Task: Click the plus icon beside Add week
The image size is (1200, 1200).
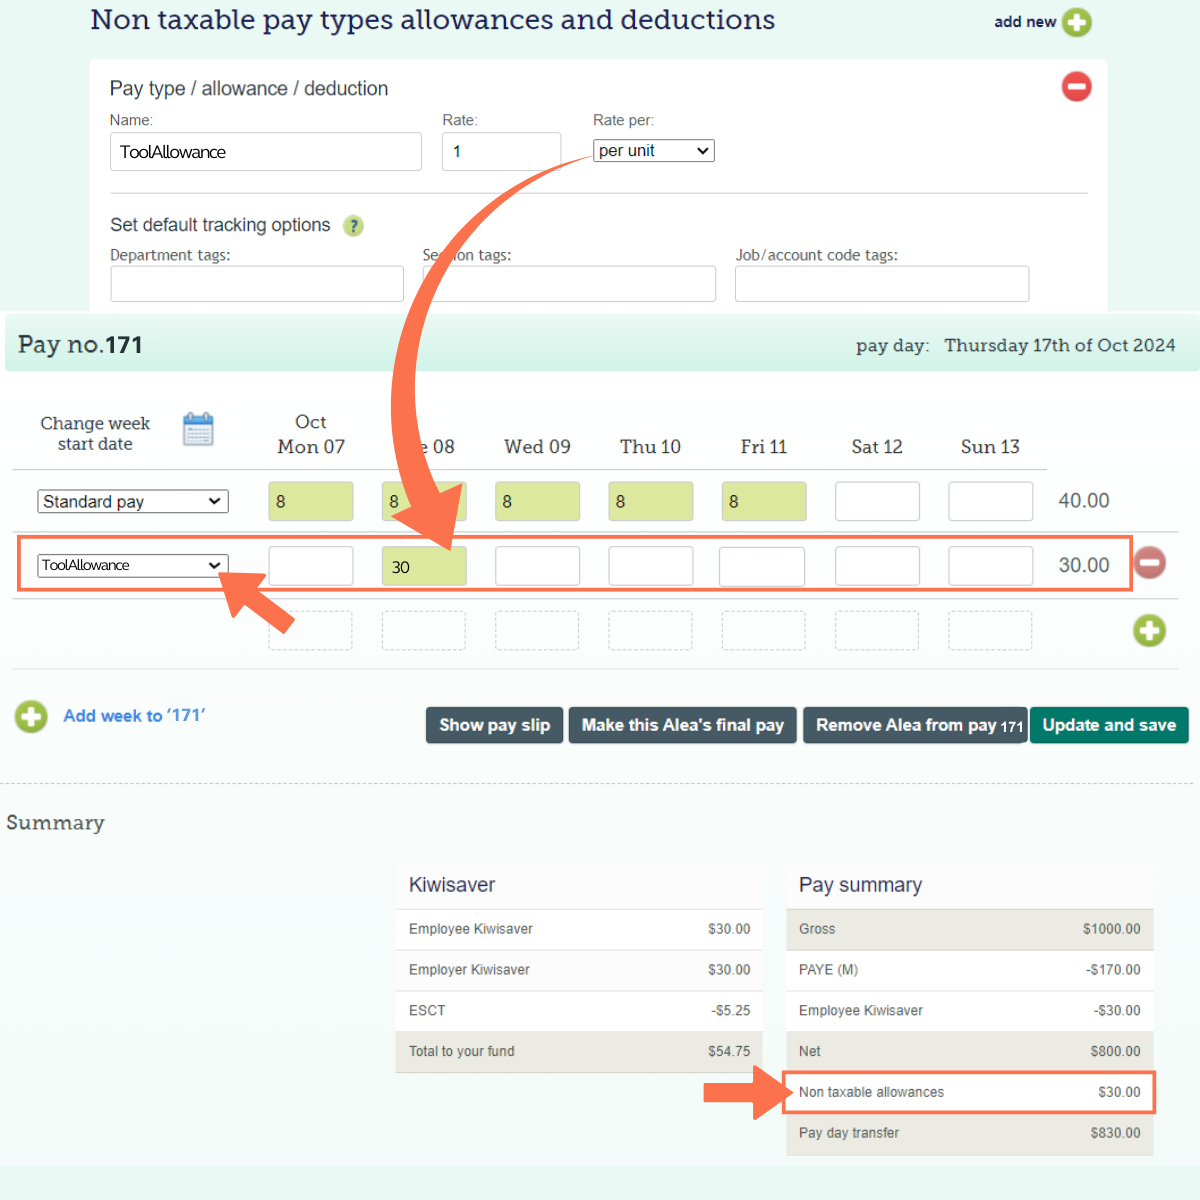Action: tap(30, 716)
